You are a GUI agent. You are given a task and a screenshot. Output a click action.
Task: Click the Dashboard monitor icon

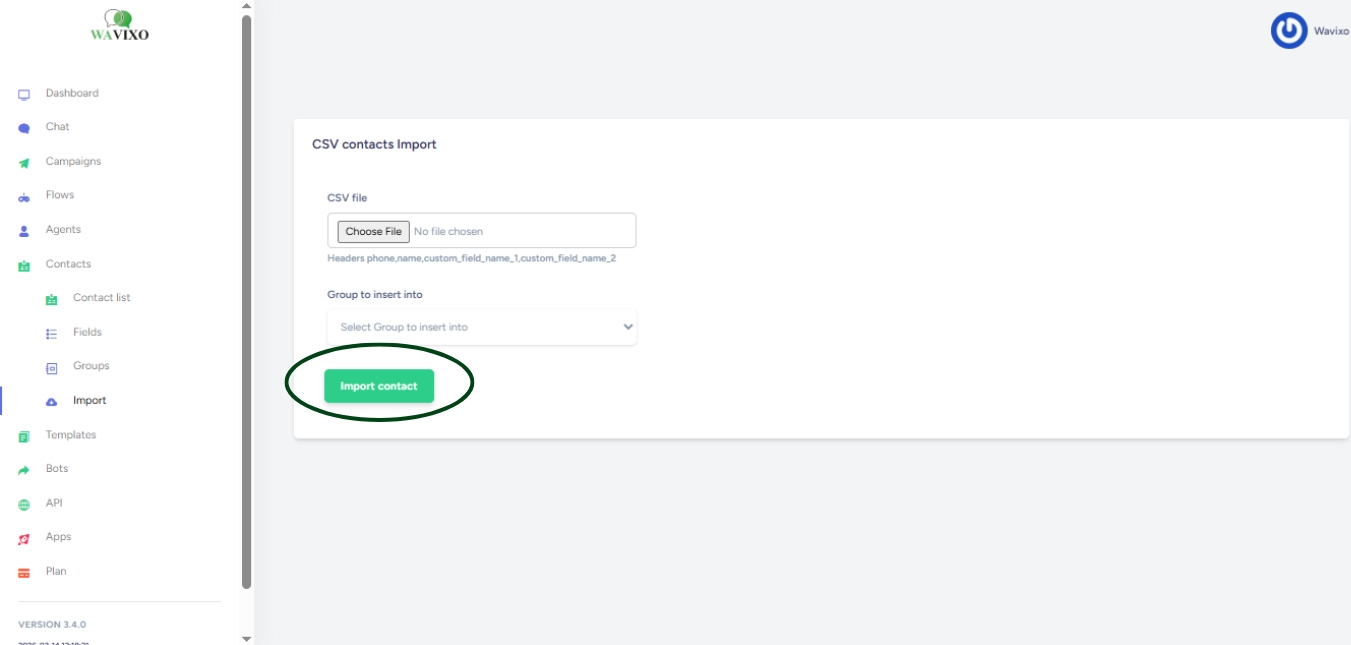pos(24,95)
